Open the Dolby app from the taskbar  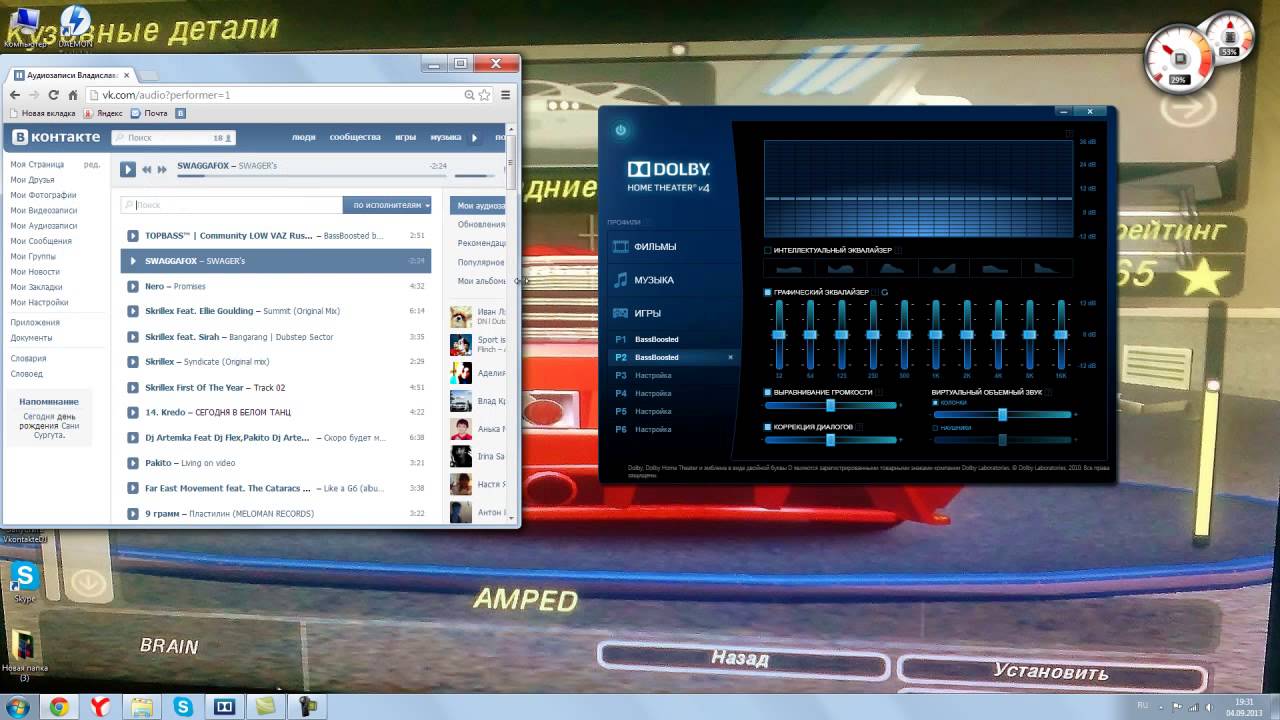(x=224, y=707)
